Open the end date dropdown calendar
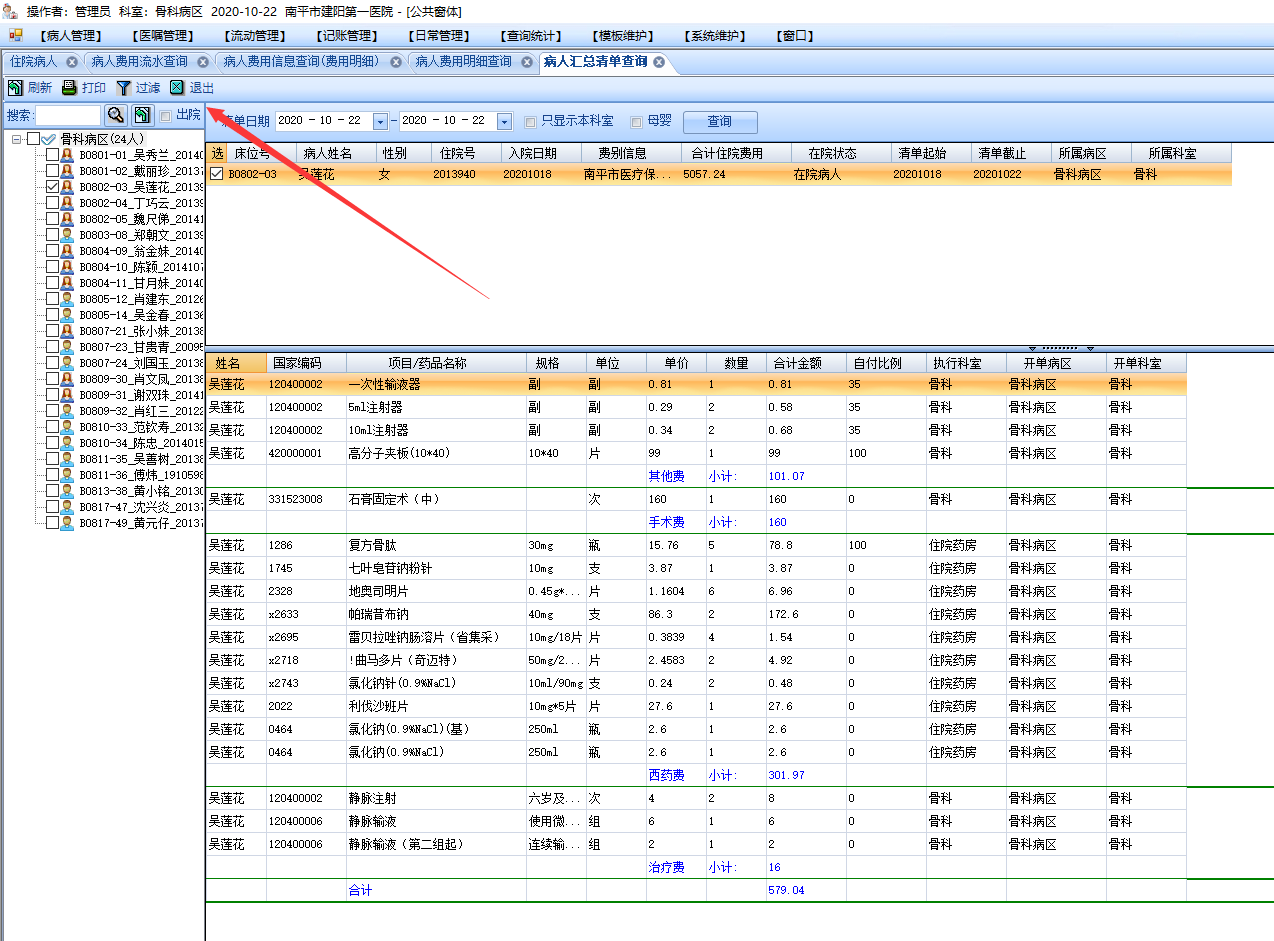The width and height of the screenshot is (1274, 941). point(504,121)
